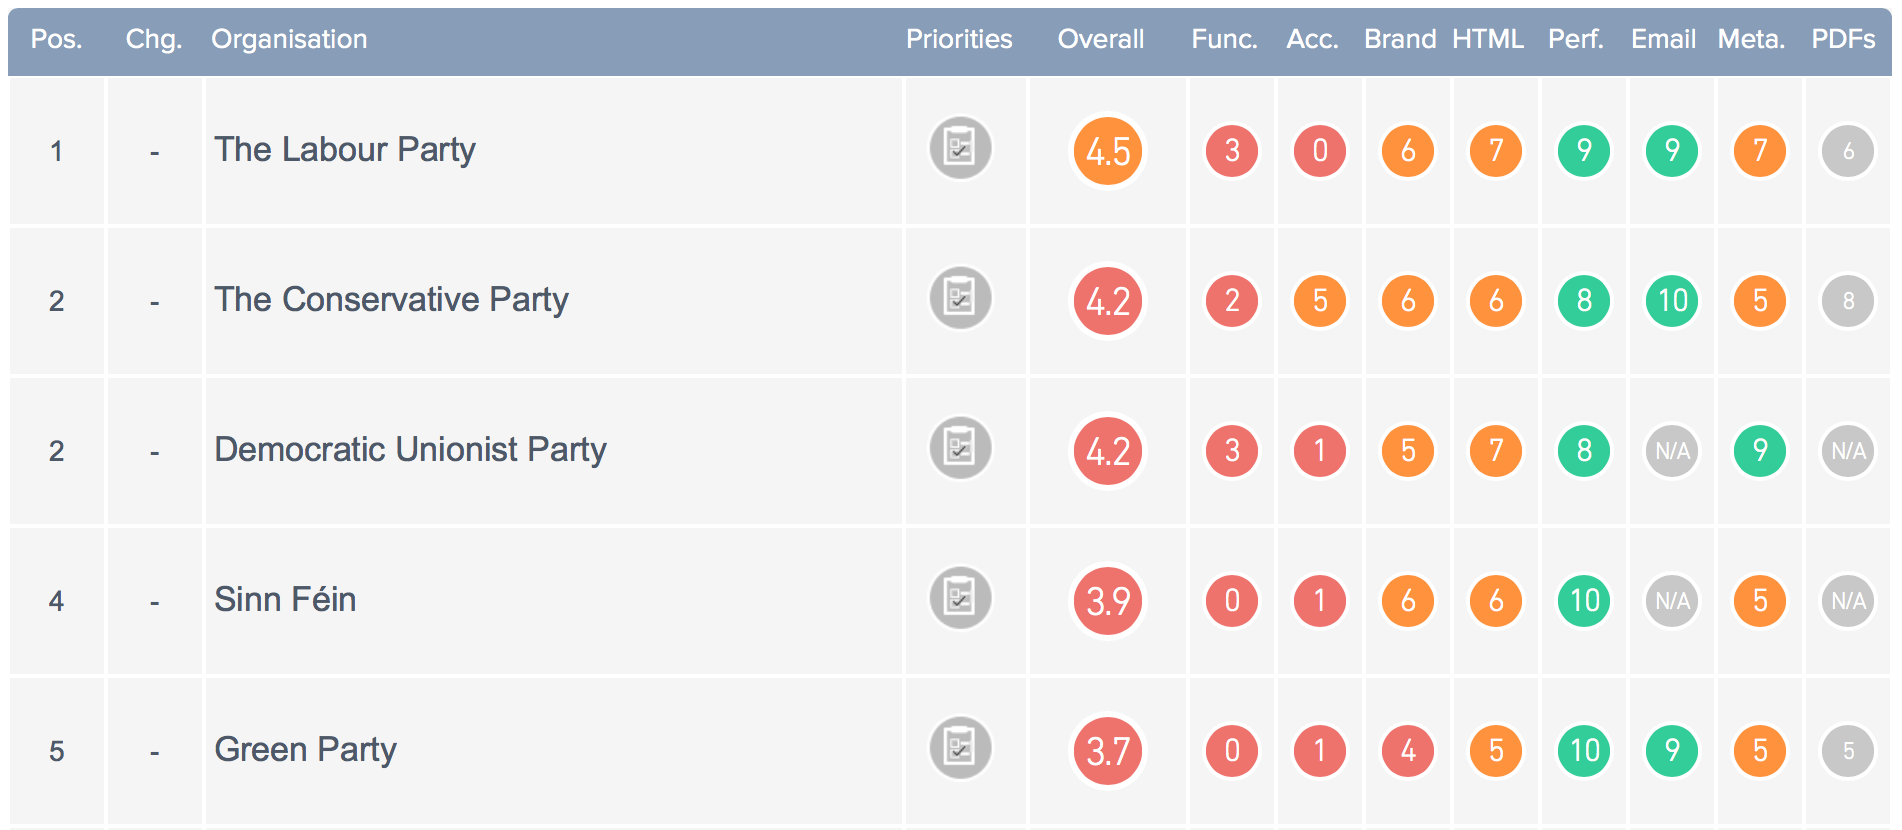Open The Labour Party organisation link
The image size is (1902, 830).
pos(345,150)
